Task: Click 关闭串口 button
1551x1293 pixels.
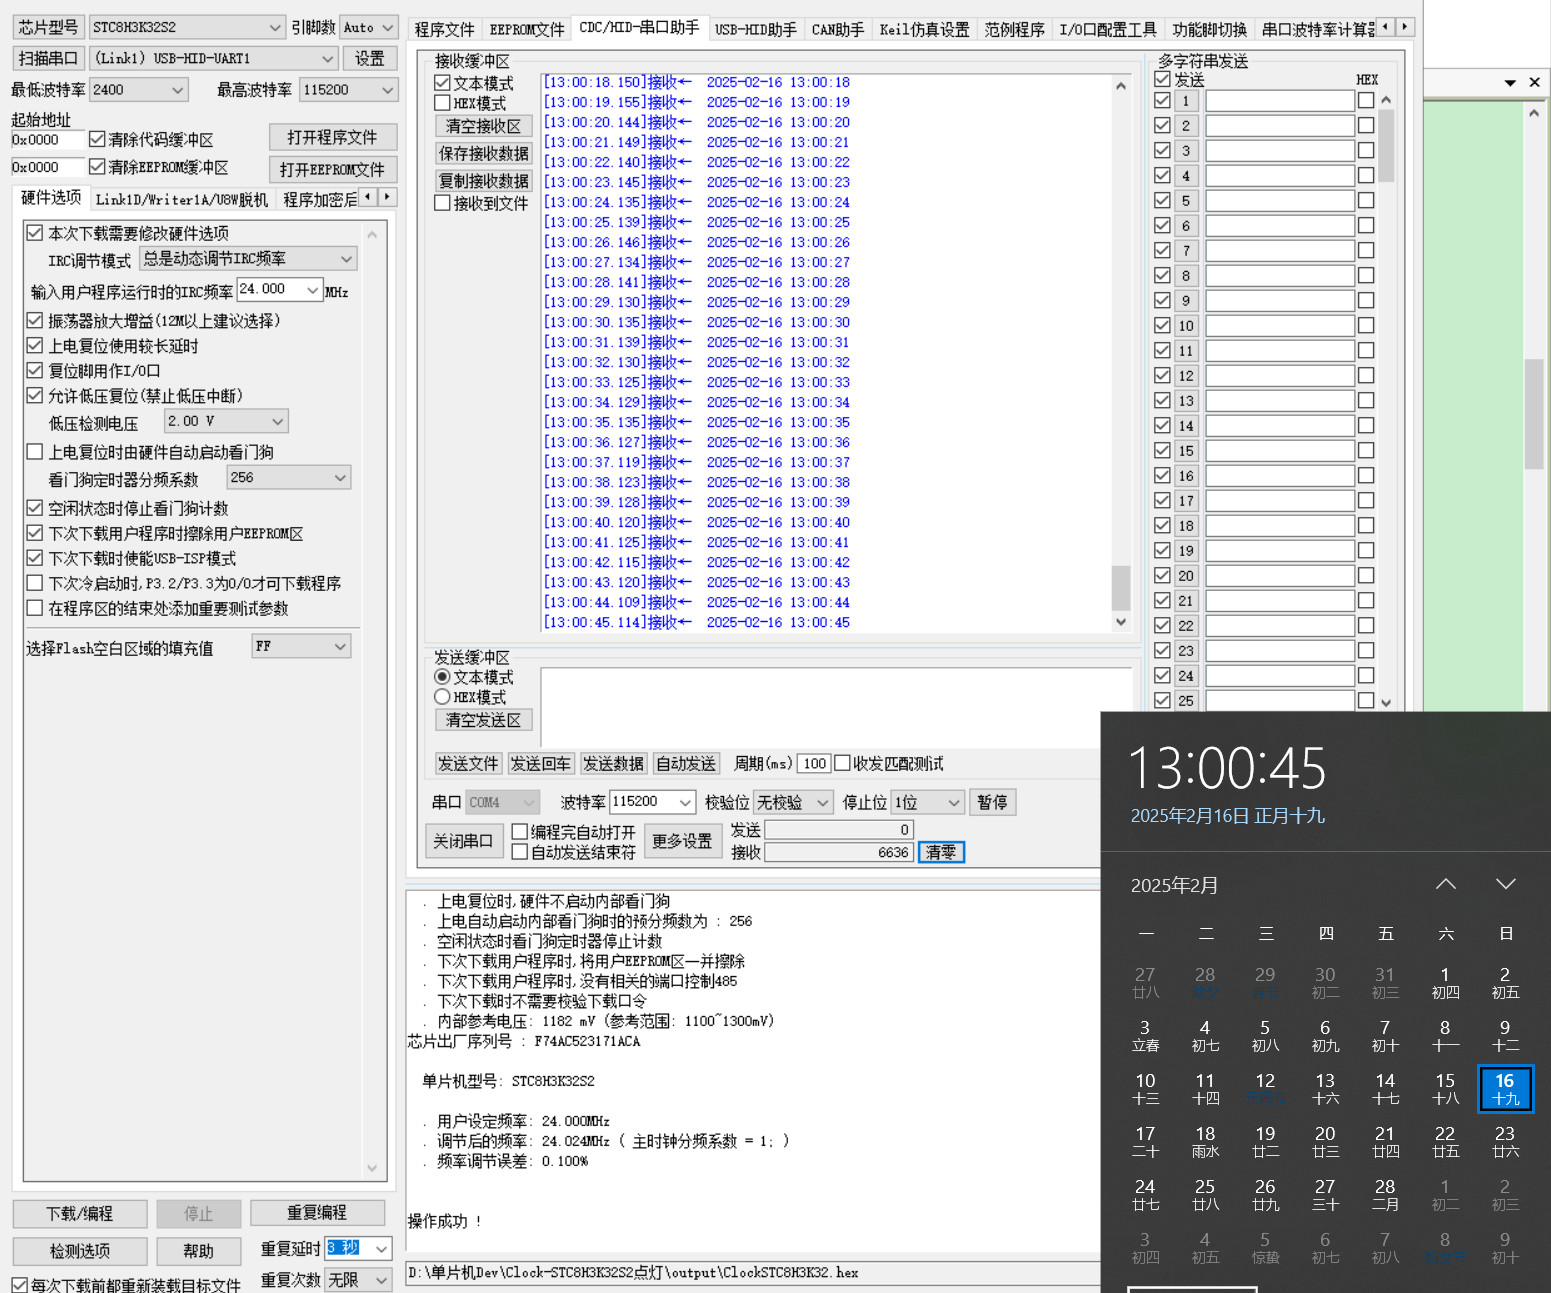Action: coord(463,841)
